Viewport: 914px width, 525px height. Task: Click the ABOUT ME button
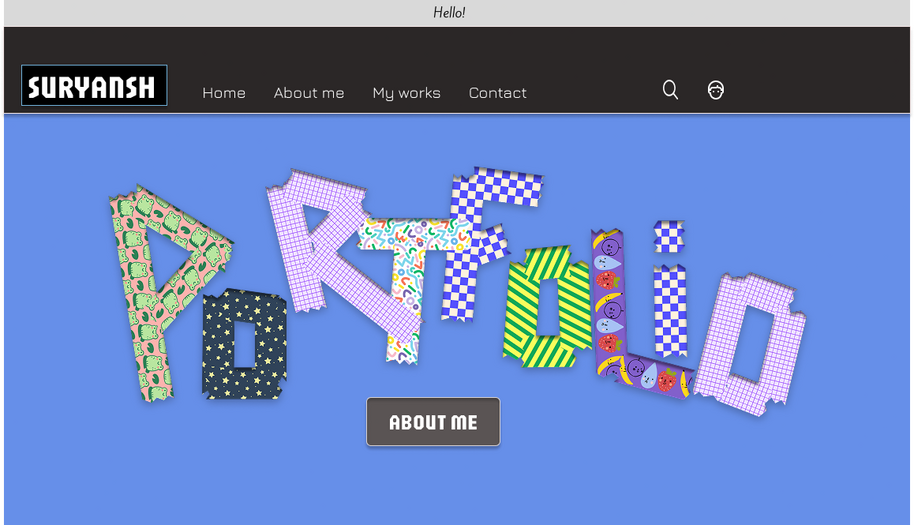(x=433, y=422)
